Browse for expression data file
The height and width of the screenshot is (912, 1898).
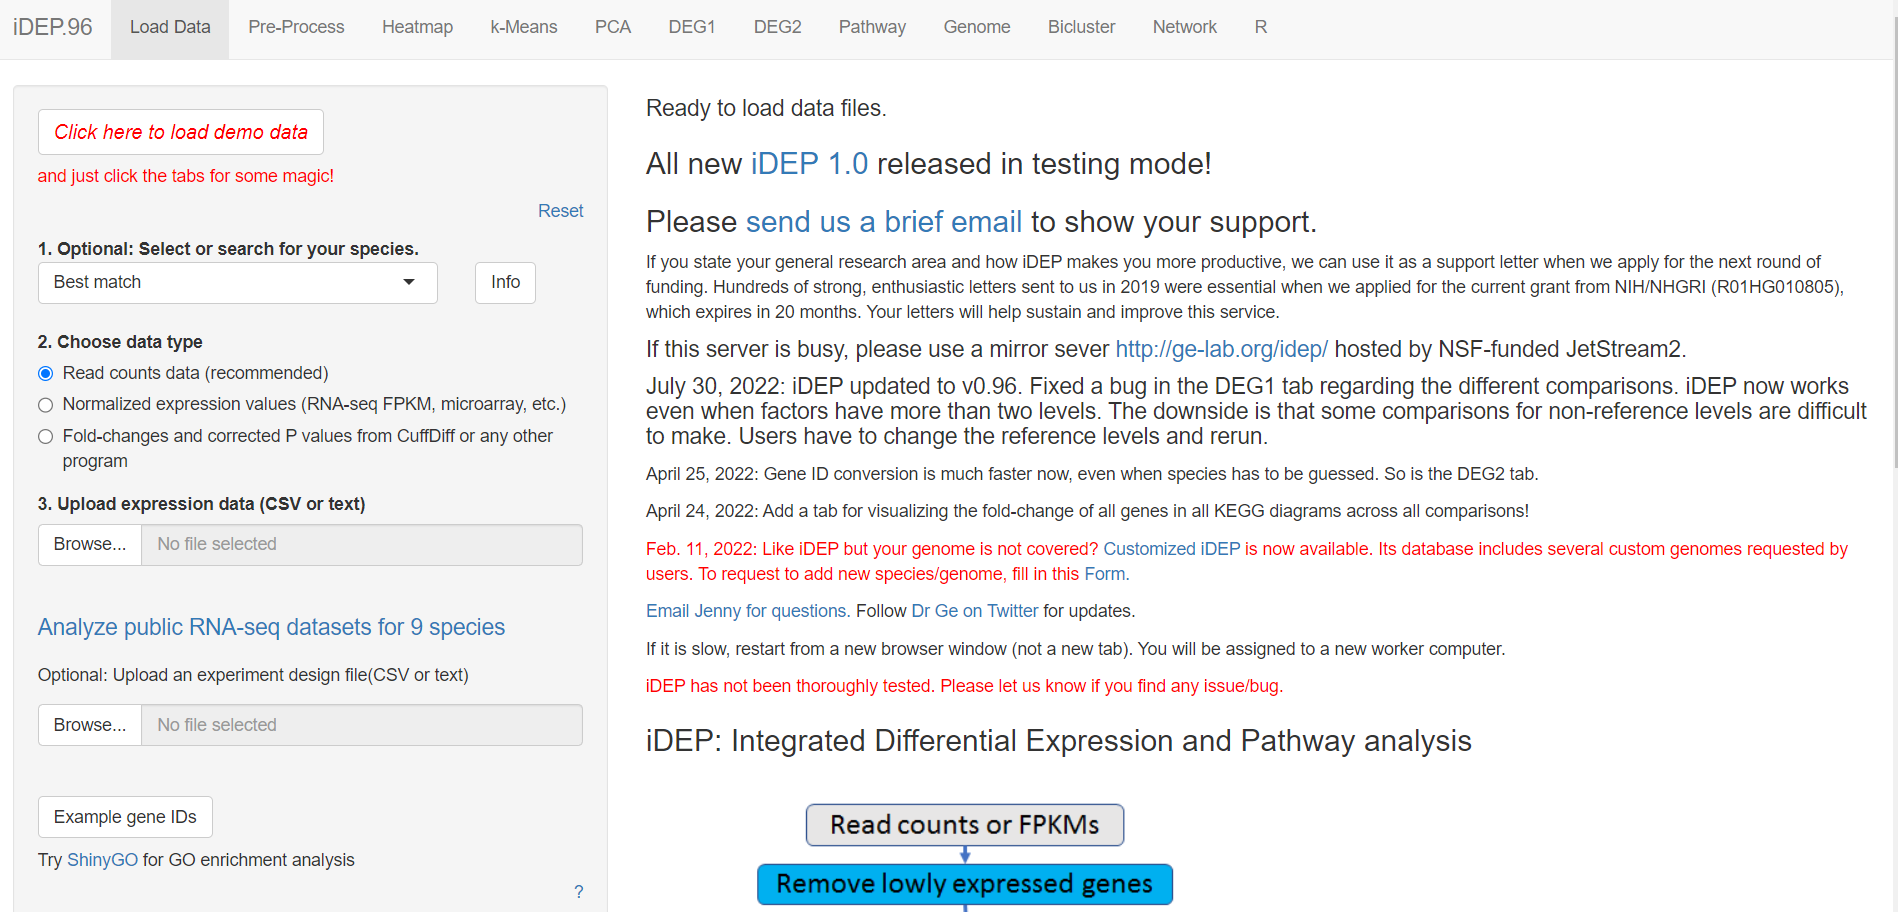(90, 544)
